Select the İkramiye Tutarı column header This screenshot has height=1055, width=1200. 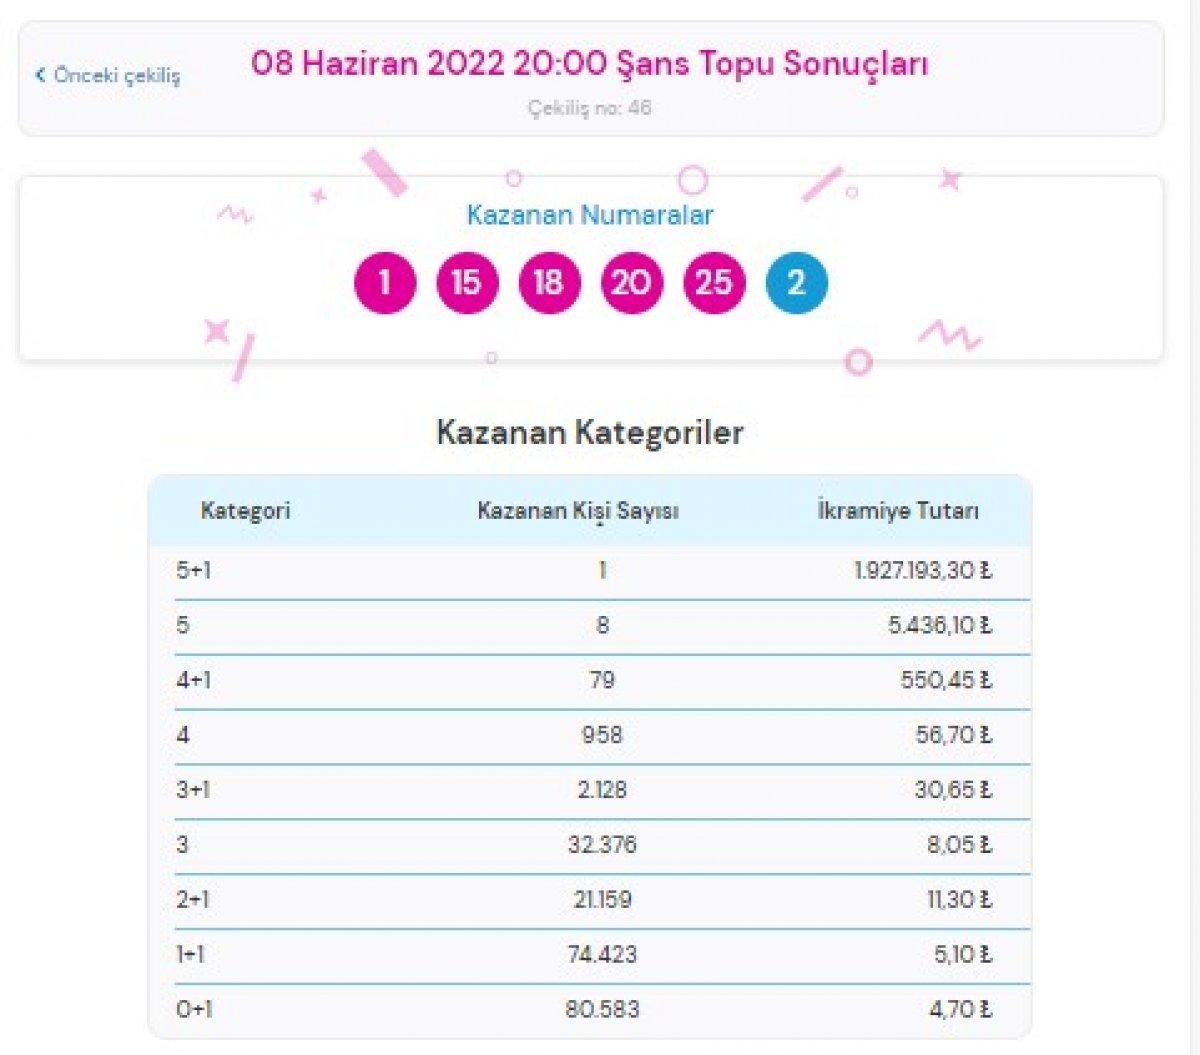[903, 508]
